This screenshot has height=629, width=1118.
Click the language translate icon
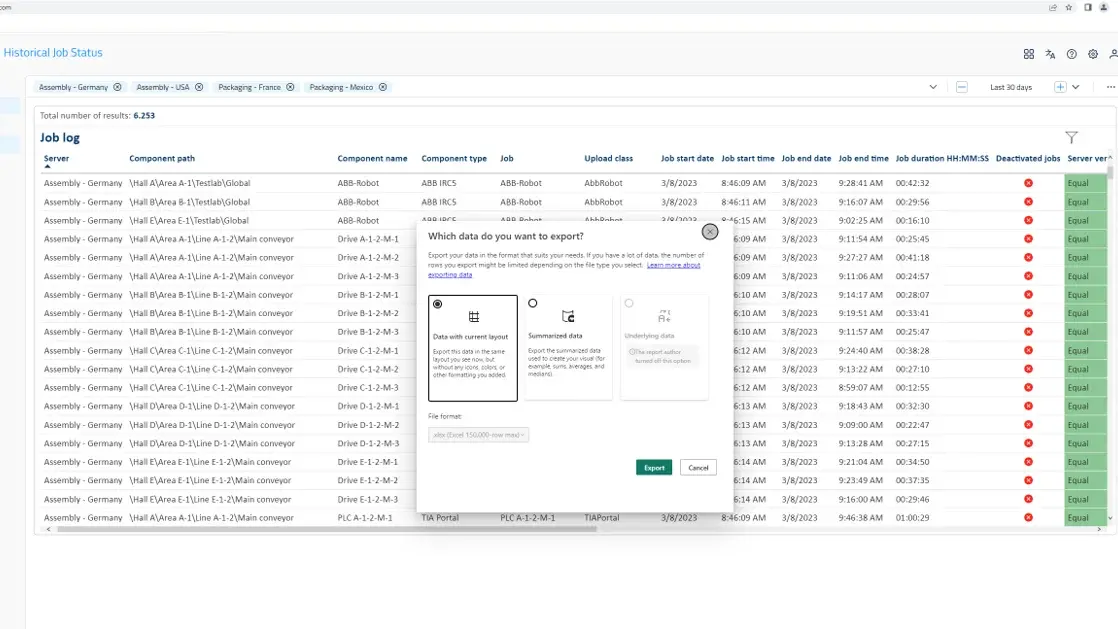(x=1050, y=54)
